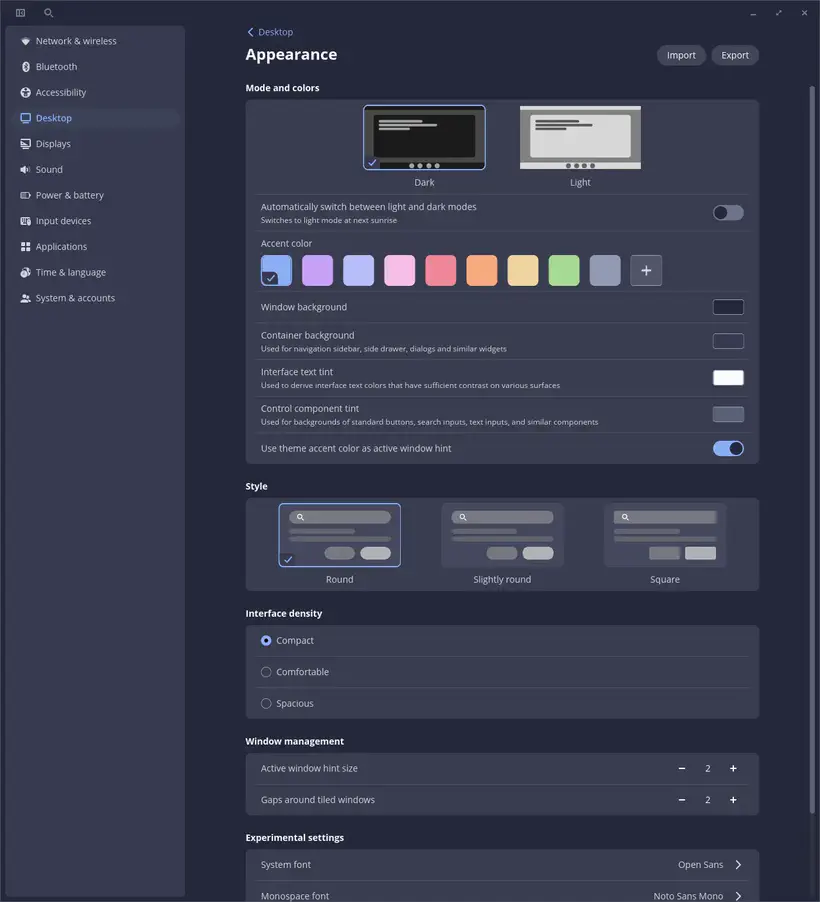Switch to Power & battery section
The width and height of the screenshot is (820, 902).
click(x=69, y=196)
